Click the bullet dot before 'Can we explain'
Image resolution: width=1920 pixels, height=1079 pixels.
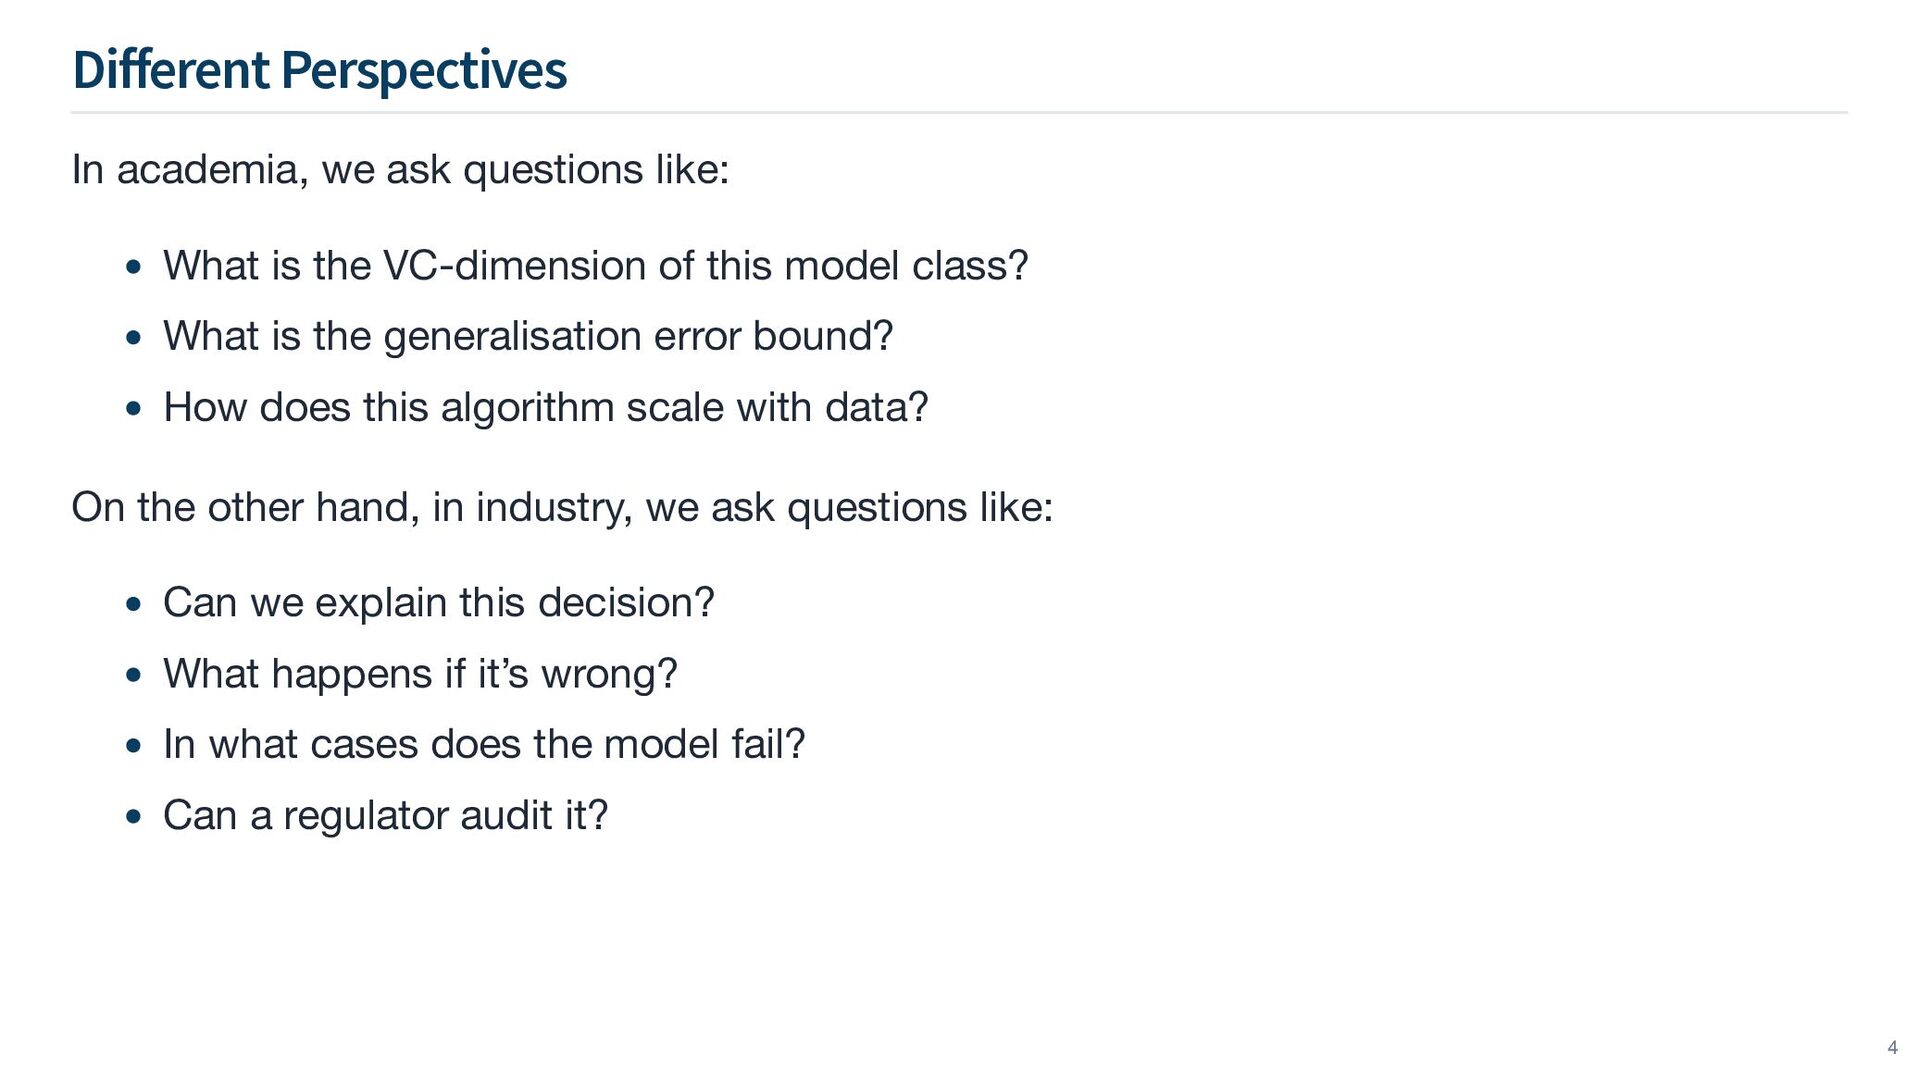(134, 605)
